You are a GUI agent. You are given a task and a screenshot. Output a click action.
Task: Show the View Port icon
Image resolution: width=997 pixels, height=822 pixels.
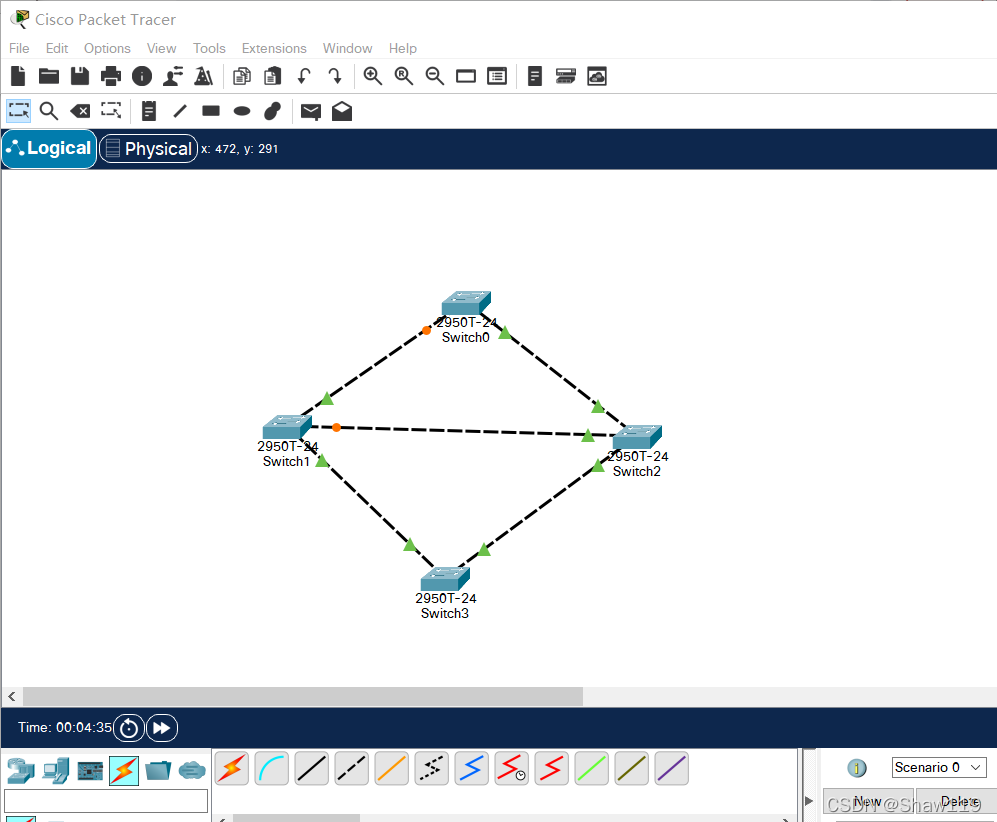[566, 76]
